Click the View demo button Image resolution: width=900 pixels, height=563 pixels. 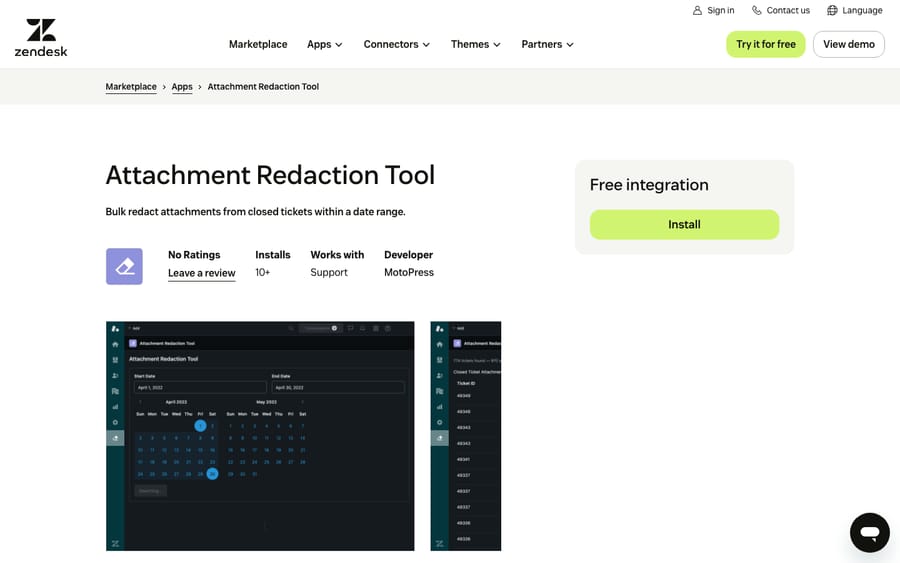click(x=849, y=44)
